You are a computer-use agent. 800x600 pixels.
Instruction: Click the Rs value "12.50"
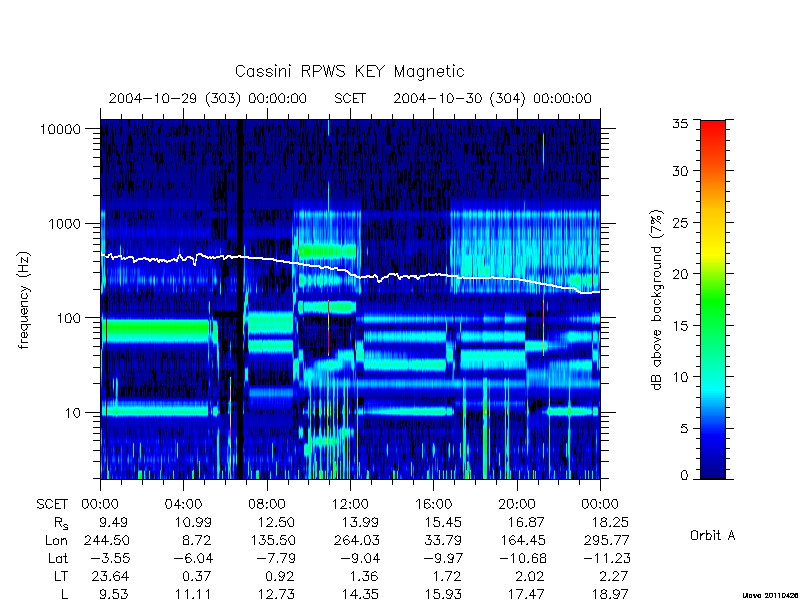[274, 523]
